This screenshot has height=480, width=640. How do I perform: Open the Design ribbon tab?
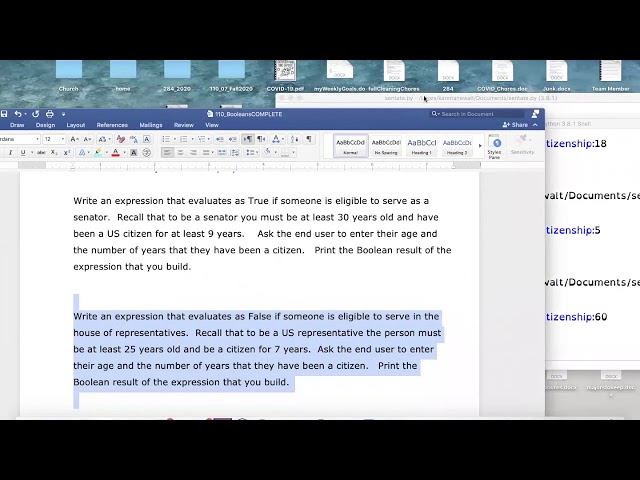tap(45, 125)
